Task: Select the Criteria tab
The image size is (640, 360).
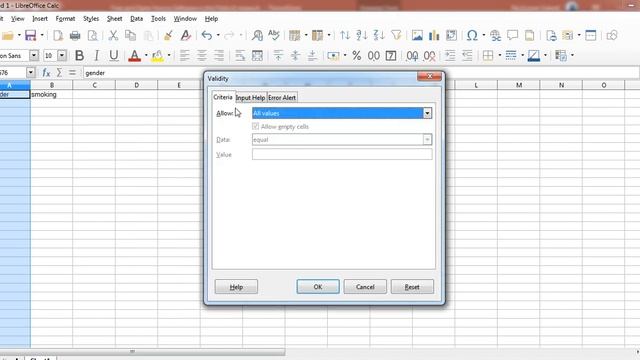Action: [x=223, y=97]
